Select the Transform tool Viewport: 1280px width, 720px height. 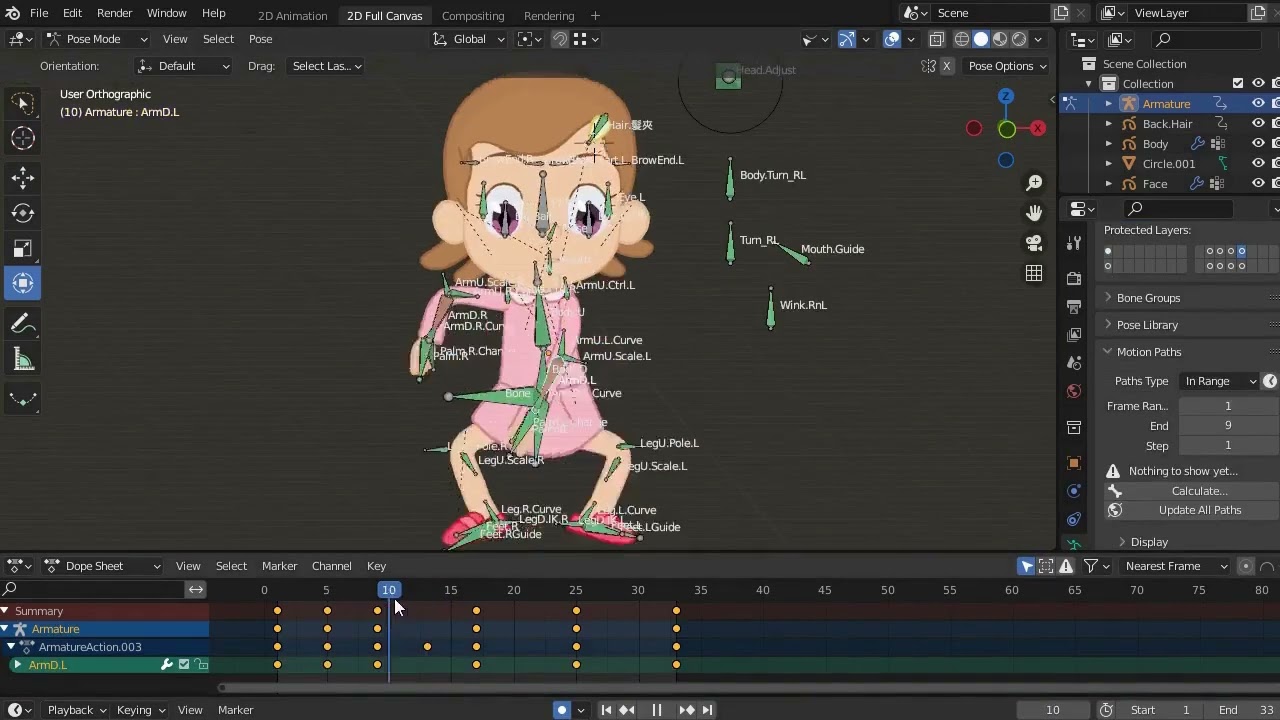click(x=23, y=283)
